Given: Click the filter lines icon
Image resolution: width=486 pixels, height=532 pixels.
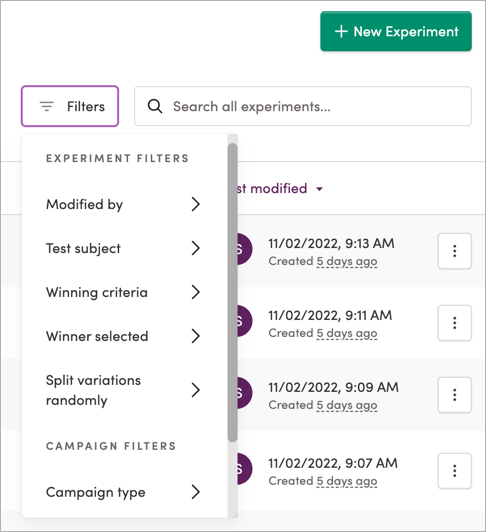Looking at the screenshot, I should pyautogui.click(x=47, y=106).
